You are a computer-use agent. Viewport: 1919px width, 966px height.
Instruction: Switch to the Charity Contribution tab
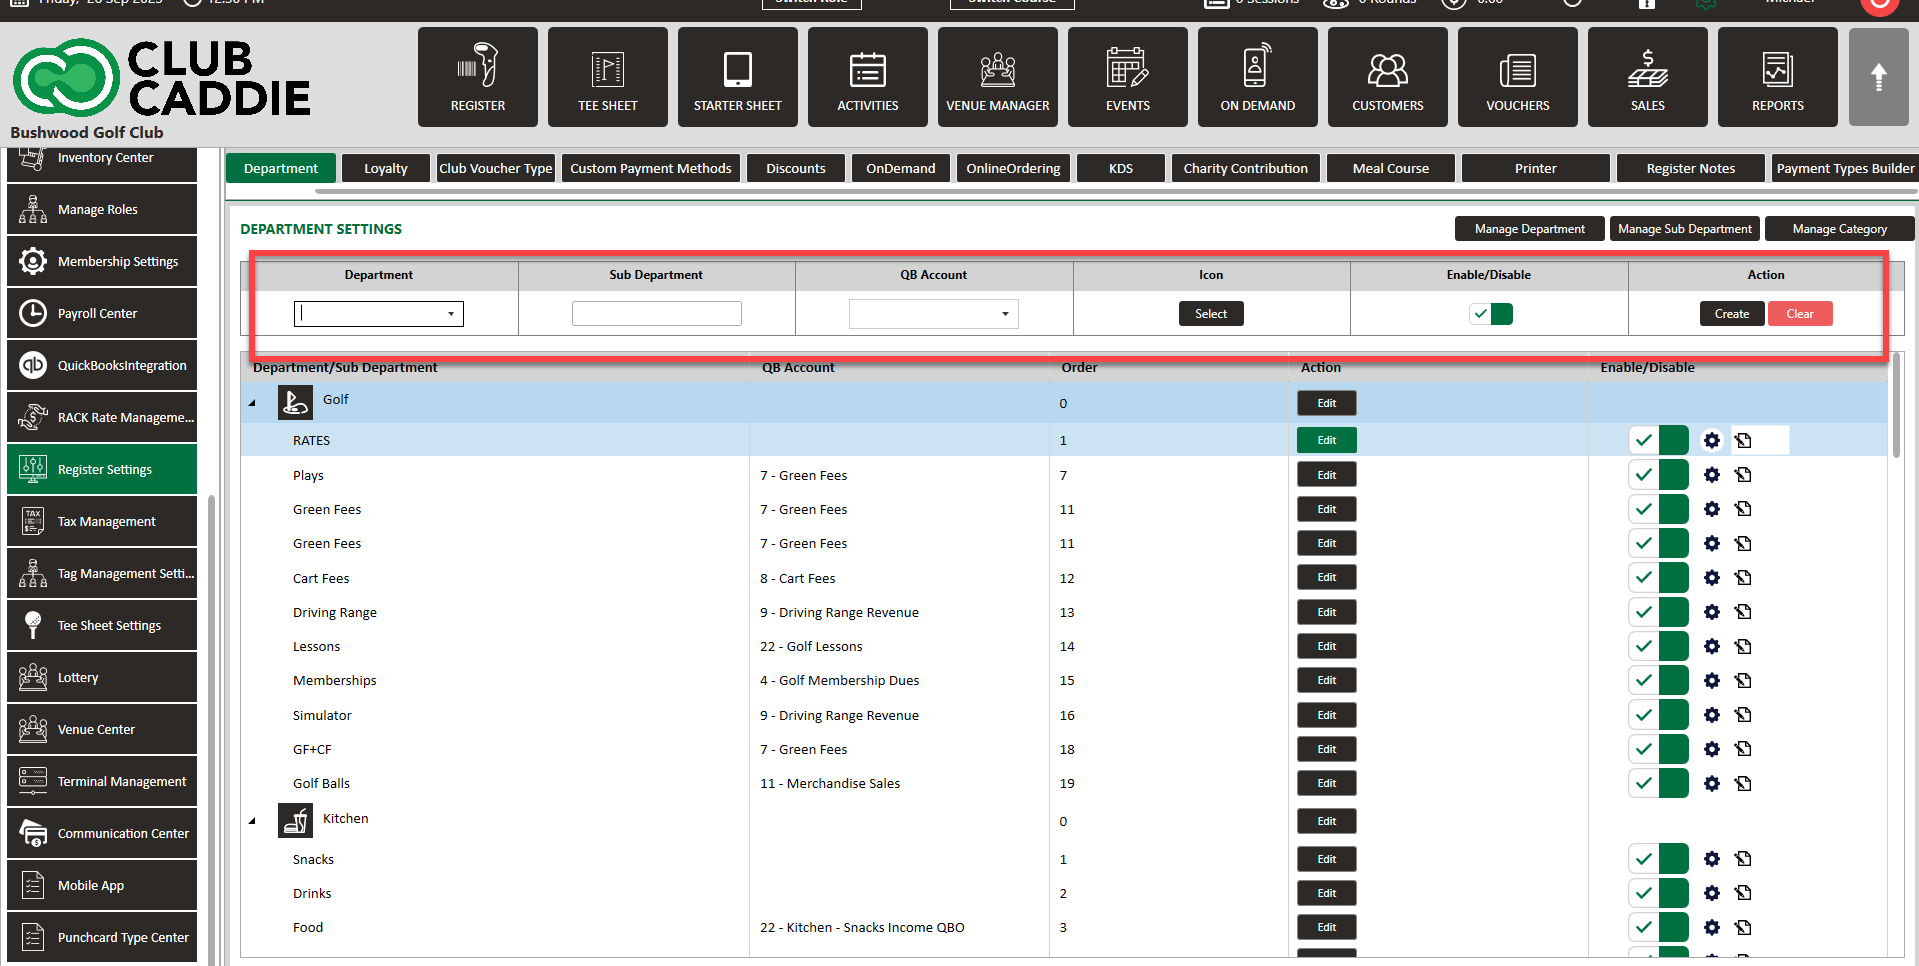coord(1245,169)
